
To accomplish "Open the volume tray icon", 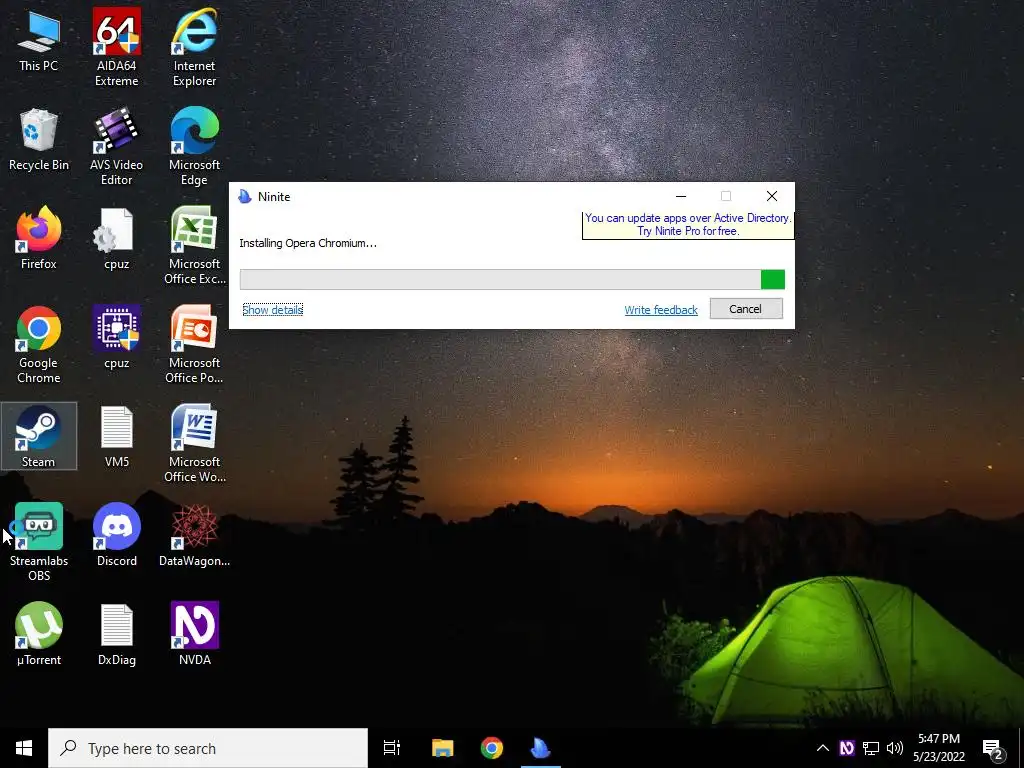I will (x=895, y=748).
